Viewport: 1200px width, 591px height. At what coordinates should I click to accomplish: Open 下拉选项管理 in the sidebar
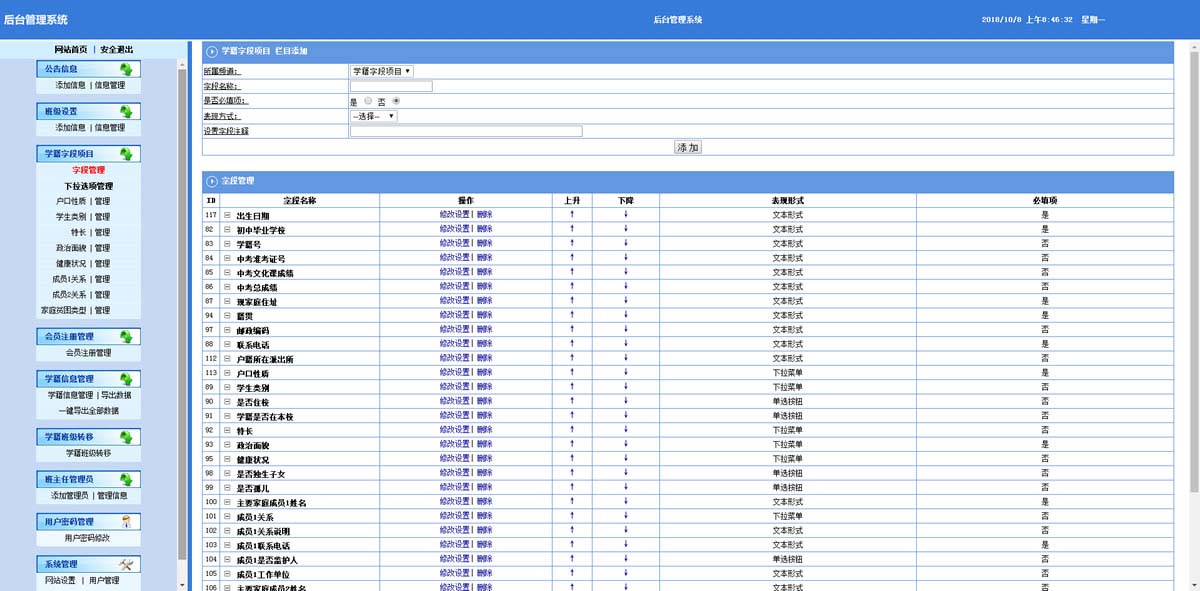click(88, 186)
